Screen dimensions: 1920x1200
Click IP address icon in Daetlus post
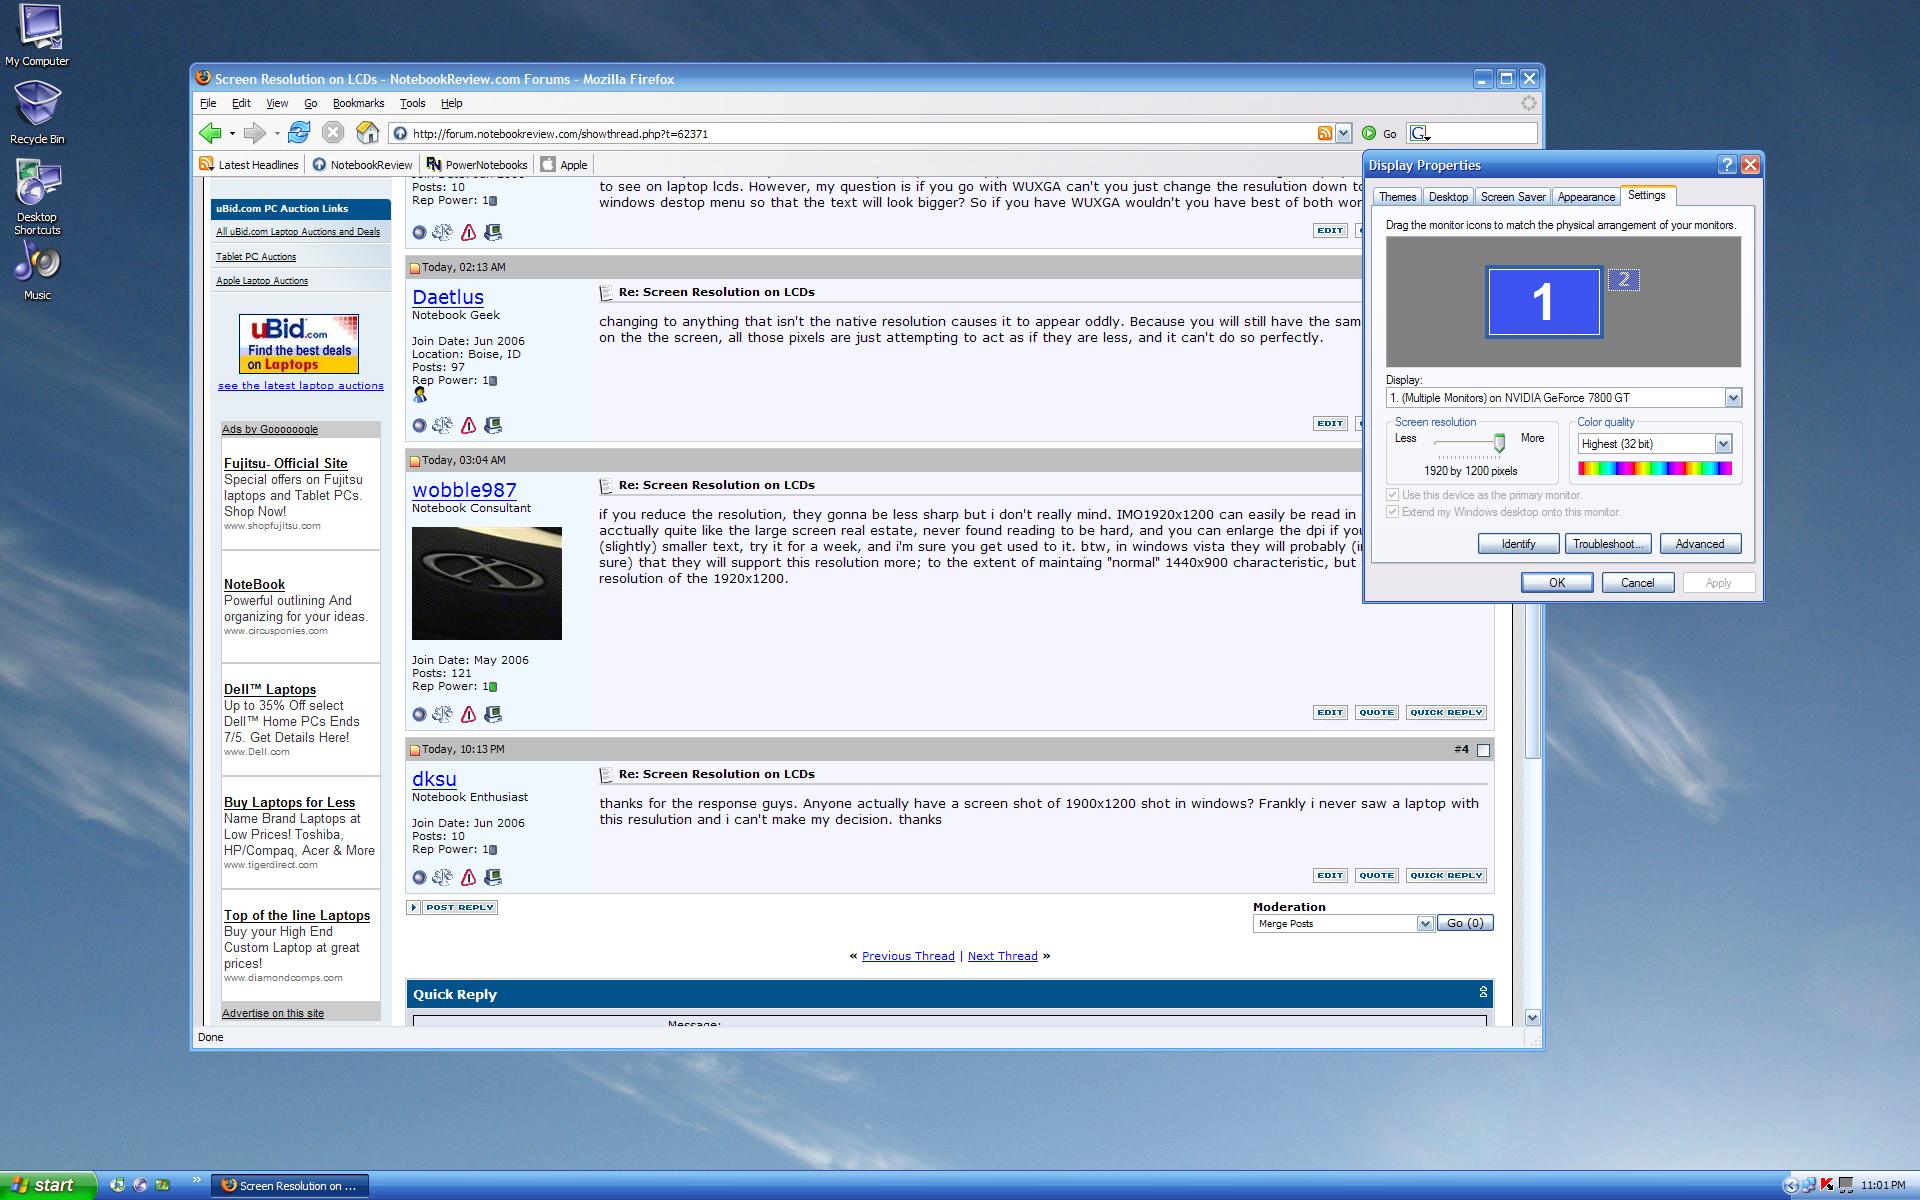493,426
